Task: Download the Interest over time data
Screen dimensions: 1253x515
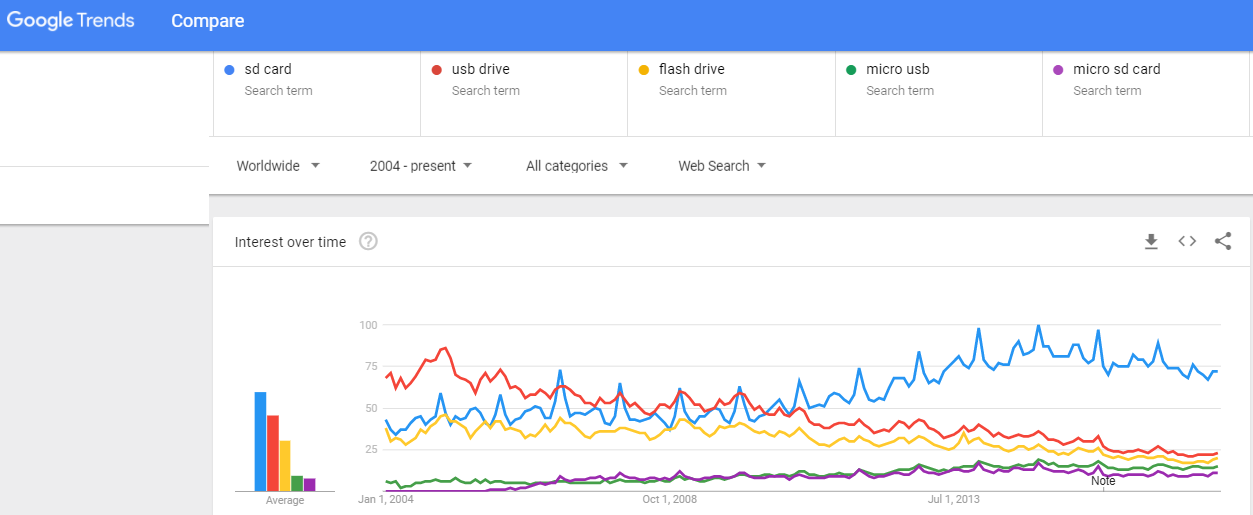Action: coord(1151,241)
